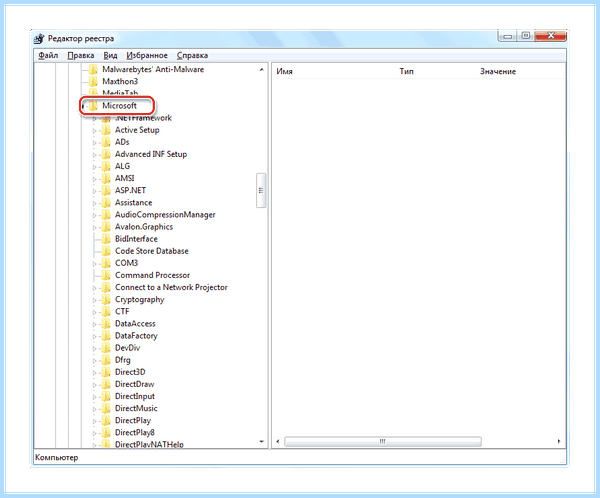Open the Правка menu
Viewport: 600px width, 498px height.
[x=81, y=56]
